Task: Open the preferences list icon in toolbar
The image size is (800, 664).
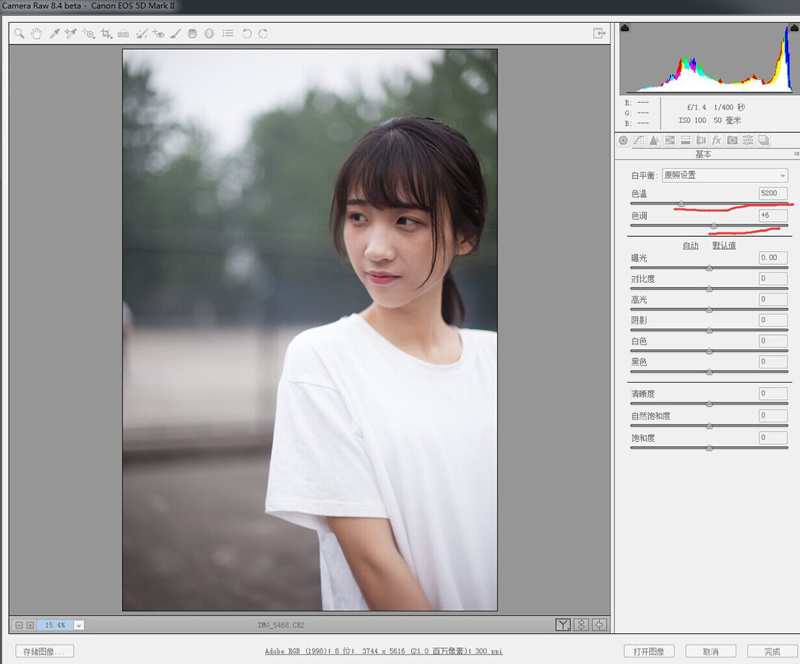Action: 228,33
